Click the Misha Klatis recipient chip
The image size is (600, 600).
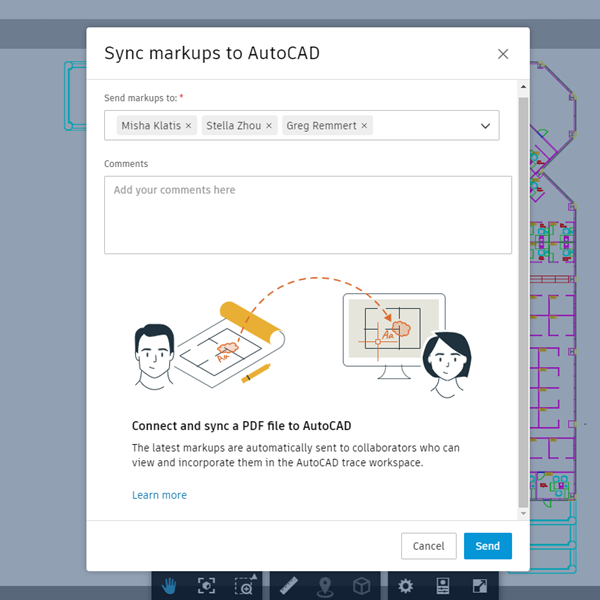point(157,126)
